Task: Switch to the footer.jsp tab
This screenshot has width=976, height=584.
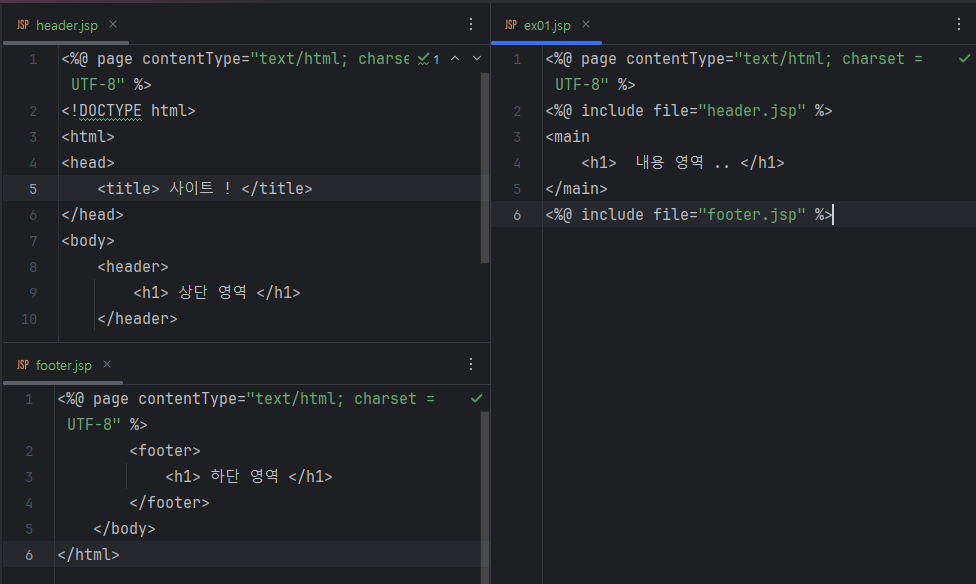Action: pos(63,365)
